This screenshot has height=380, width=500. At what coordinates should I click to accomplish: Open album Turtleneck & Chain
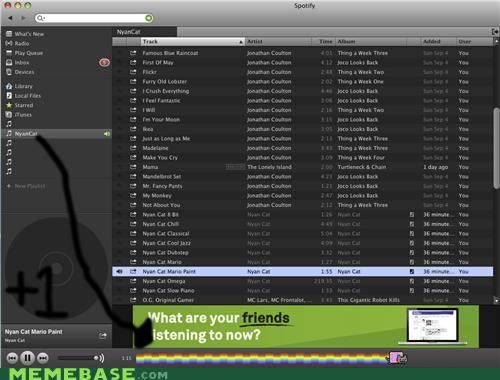point(362,167)
